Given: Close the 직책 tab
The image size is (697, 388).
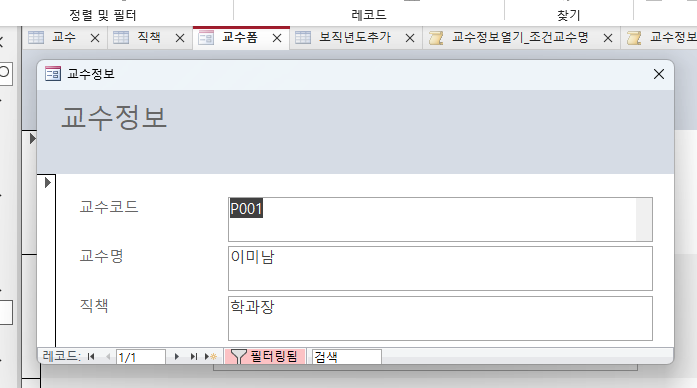Looking at the screenshot, I should [x=180, y=38].
